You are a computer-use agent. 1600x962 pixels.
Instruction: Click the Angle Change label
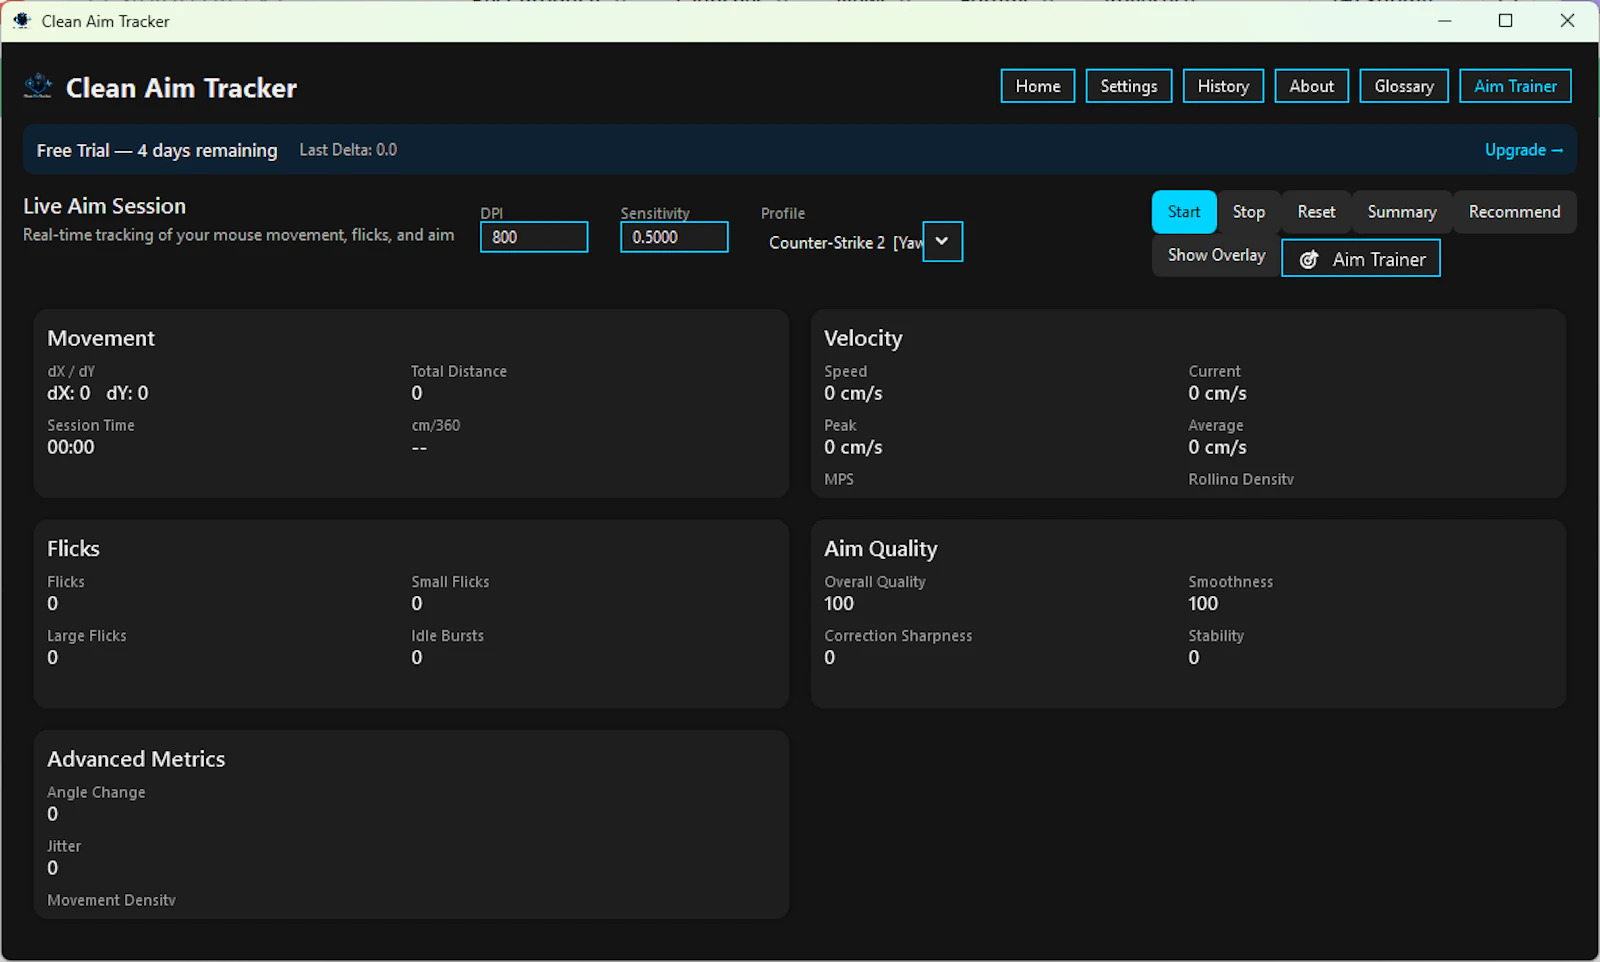pos(96,792)
